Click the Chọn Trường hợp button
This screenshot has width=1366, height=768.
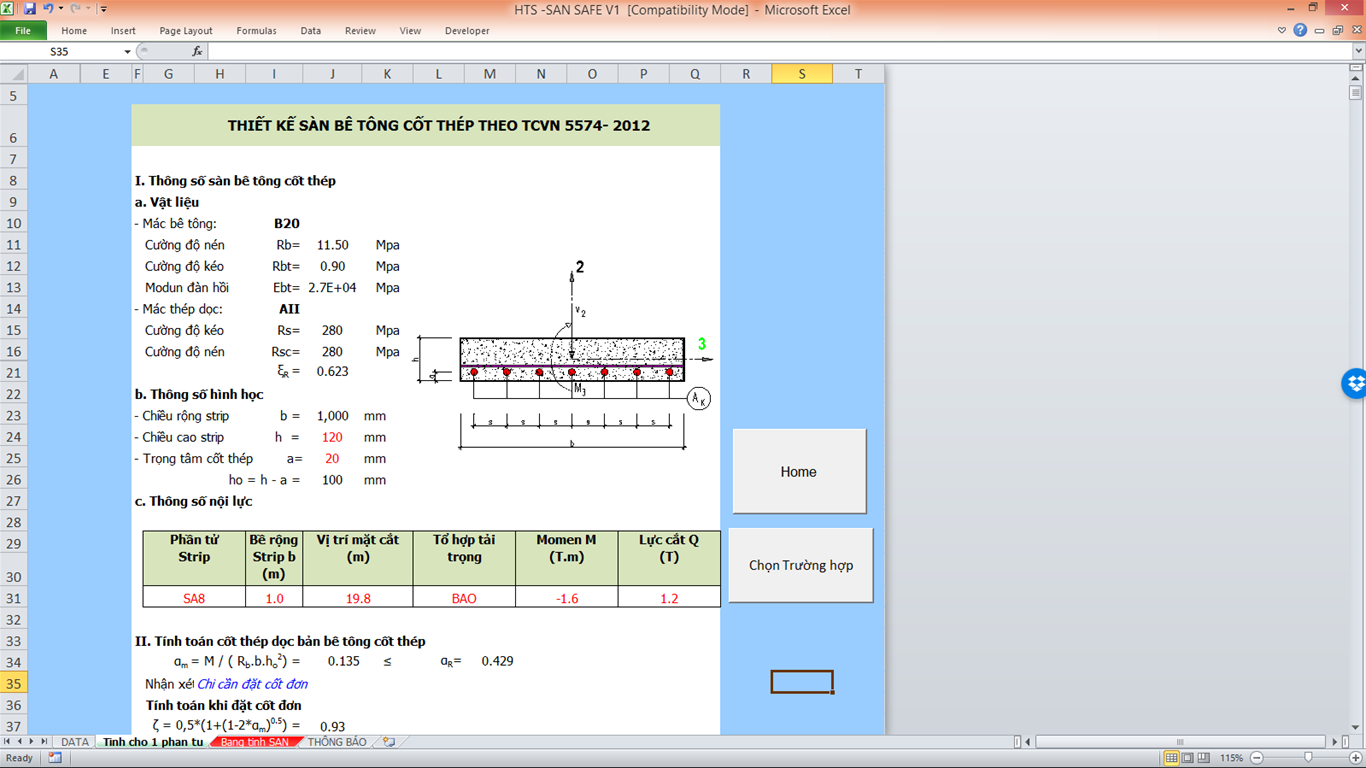(800, 565)
